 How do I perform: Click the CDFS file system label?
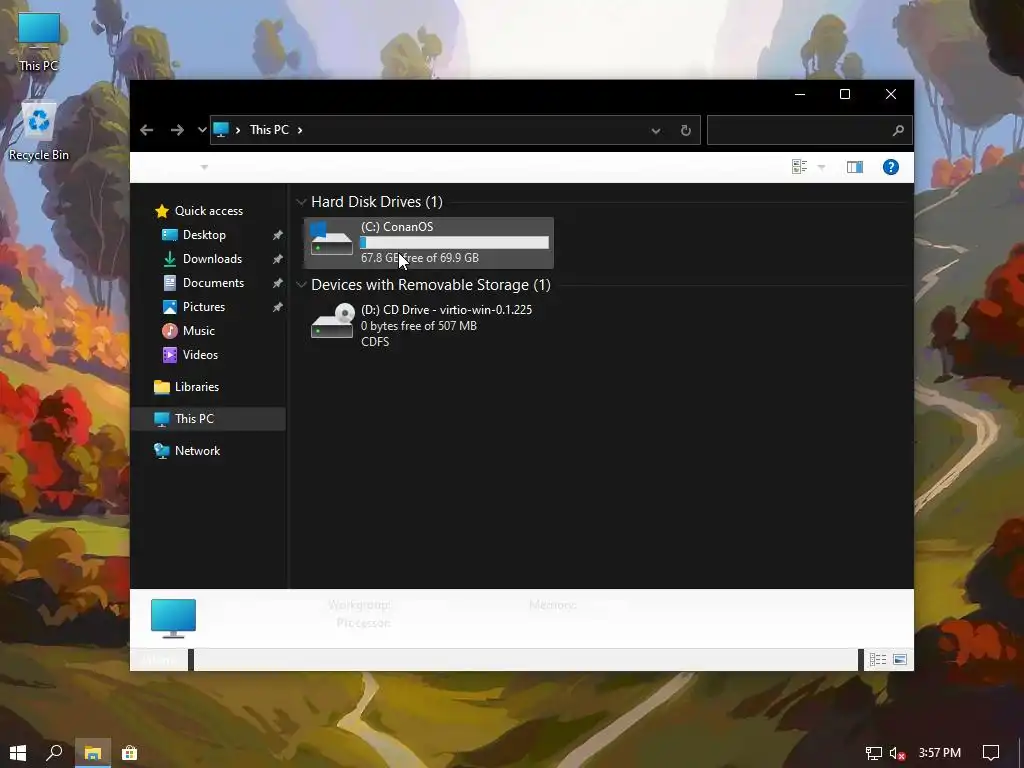(375, 342)
